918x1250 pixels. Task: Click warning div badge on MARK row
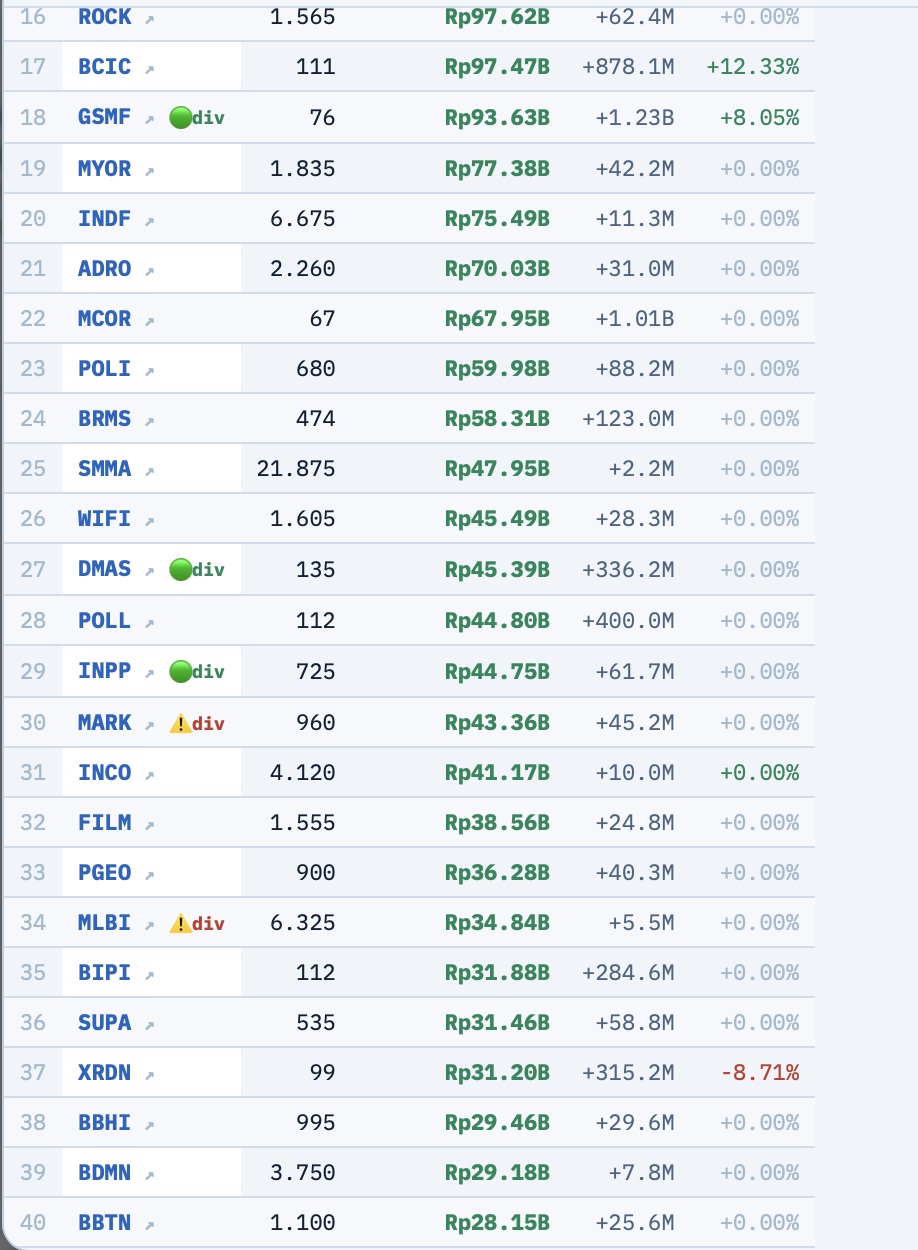click(197, 723)
